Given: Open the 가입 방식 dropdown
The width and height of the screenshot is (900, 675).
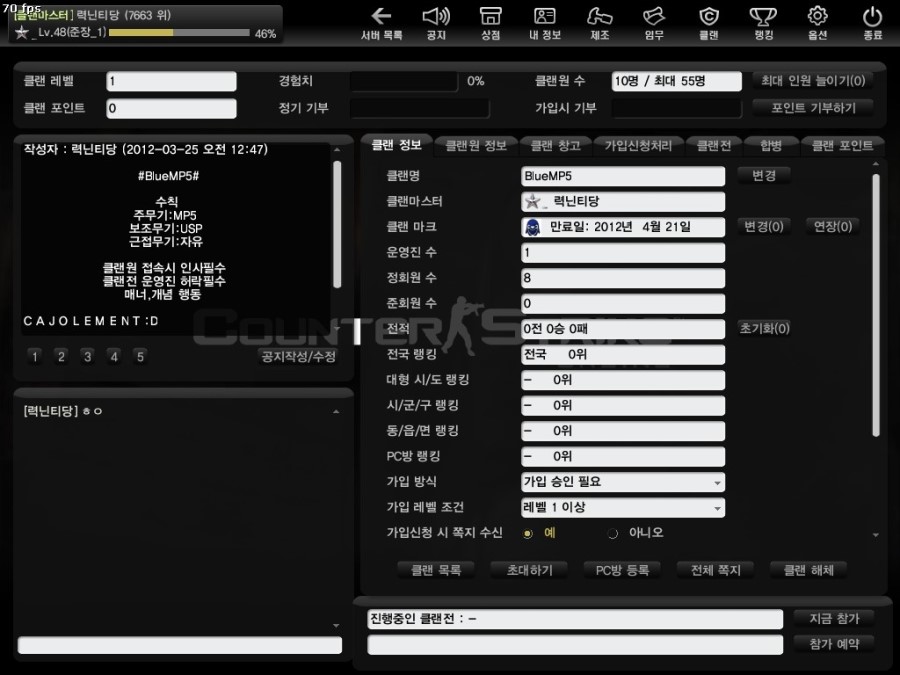Looking at the screenshot, I should (623, 482).
